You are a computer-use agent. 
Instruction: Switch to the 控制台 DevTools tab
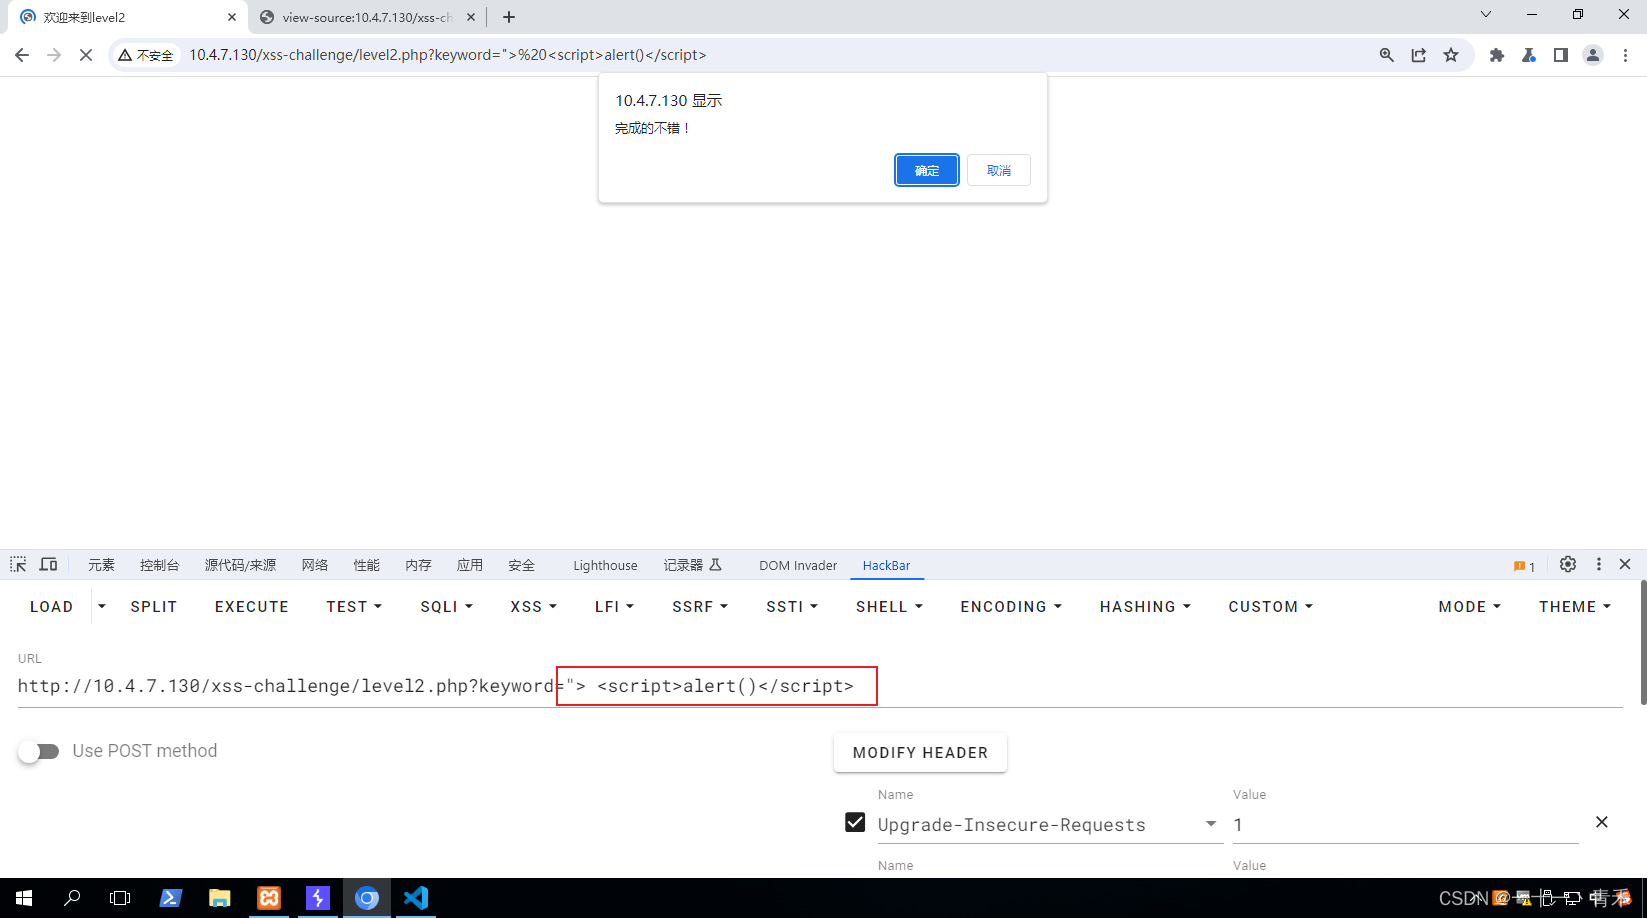point(160,565)
